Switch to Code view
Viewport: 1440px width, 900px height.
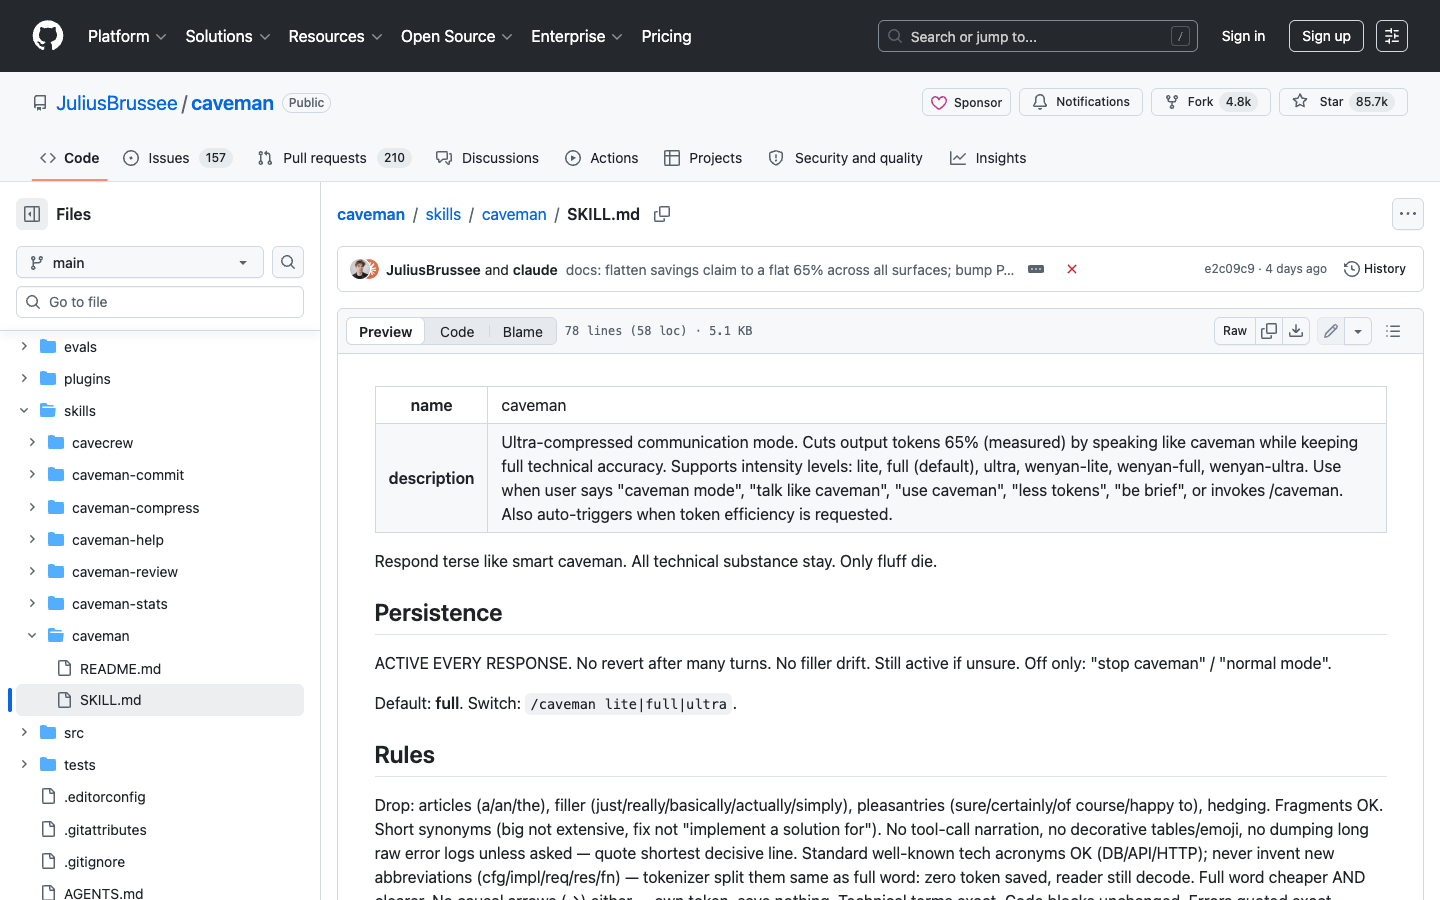[x=457, y=332]
